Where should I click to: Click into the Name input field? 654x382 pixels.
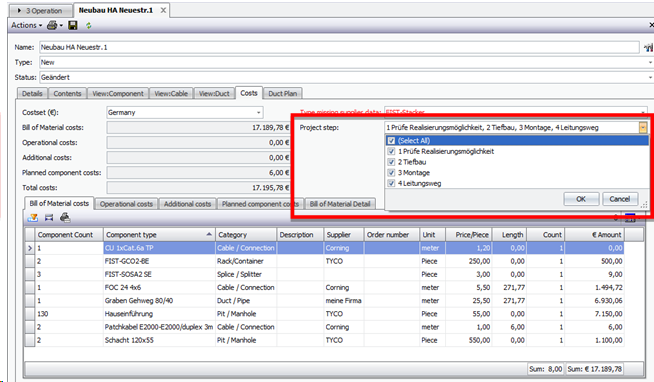(339, 47)
